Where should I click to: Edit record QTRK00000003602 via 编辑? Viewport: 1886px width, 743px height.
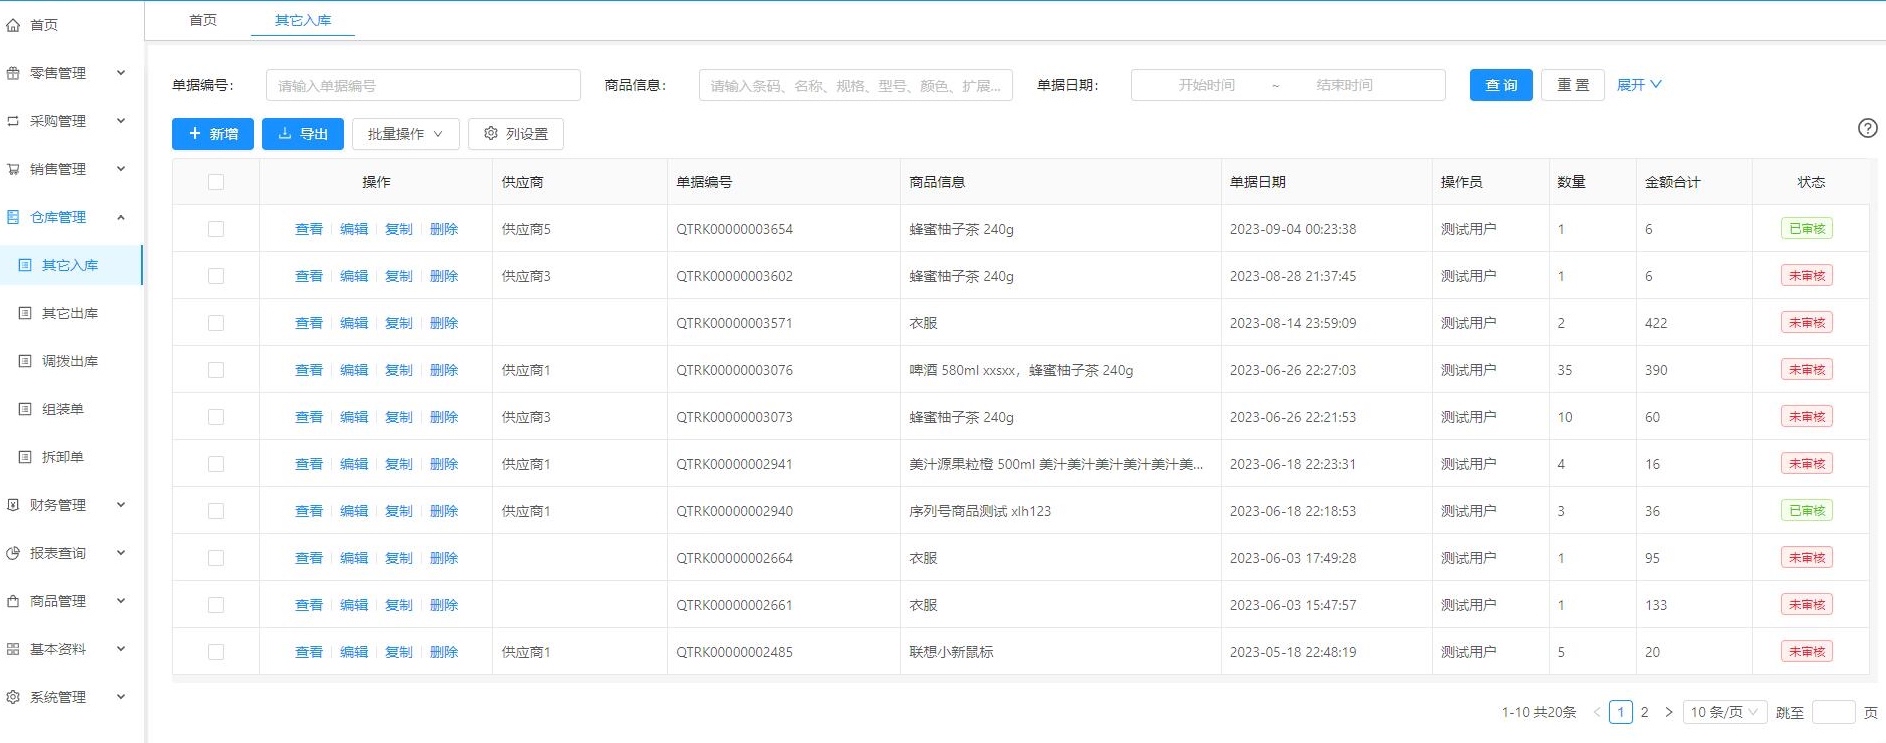pos(354,276)
